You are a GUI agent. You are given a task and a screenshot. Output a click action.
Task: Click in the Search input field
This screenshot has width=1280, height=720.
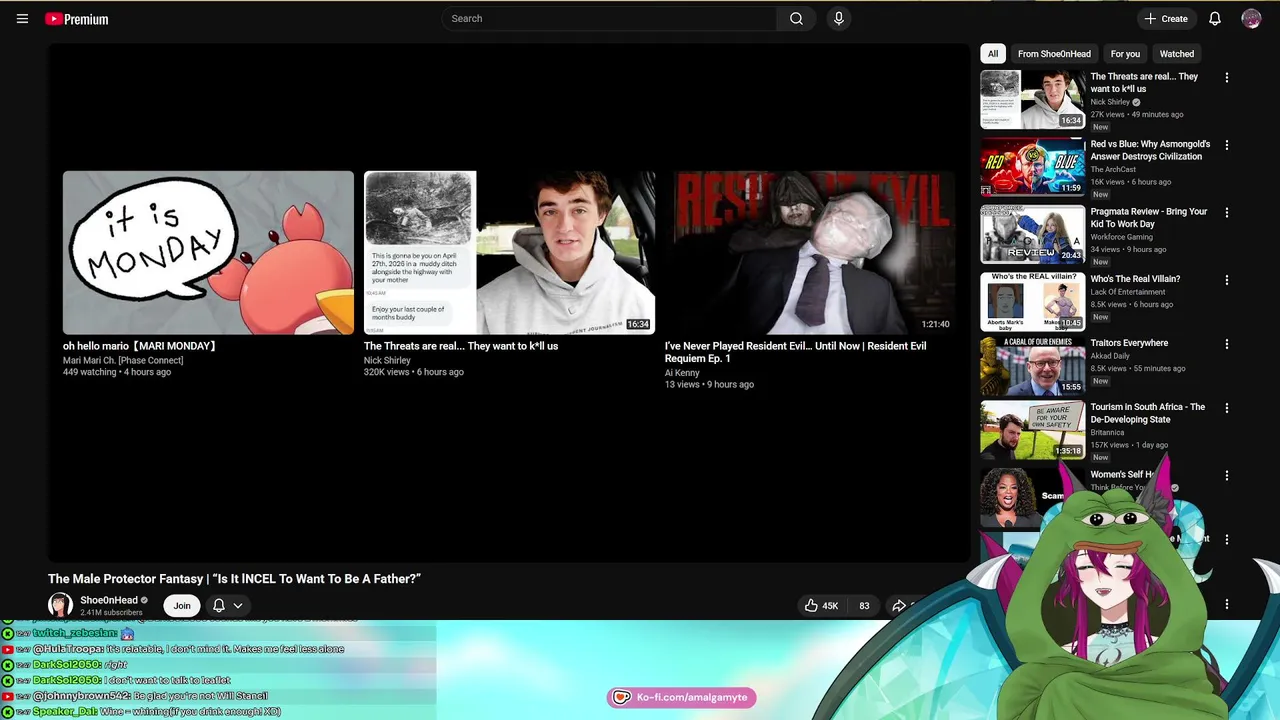click(x=609, y=18)
